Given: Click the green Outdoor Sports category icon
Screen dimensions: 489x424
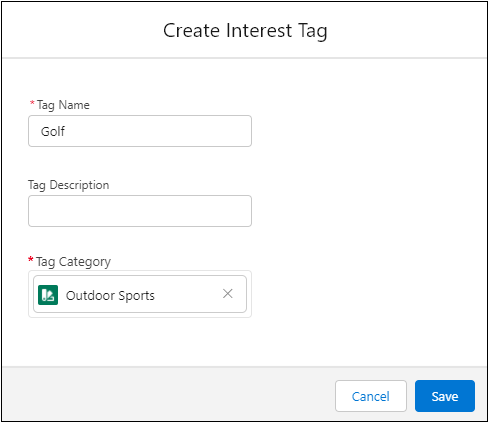Looking at the screenshot, I should click(x=48, y=295).
